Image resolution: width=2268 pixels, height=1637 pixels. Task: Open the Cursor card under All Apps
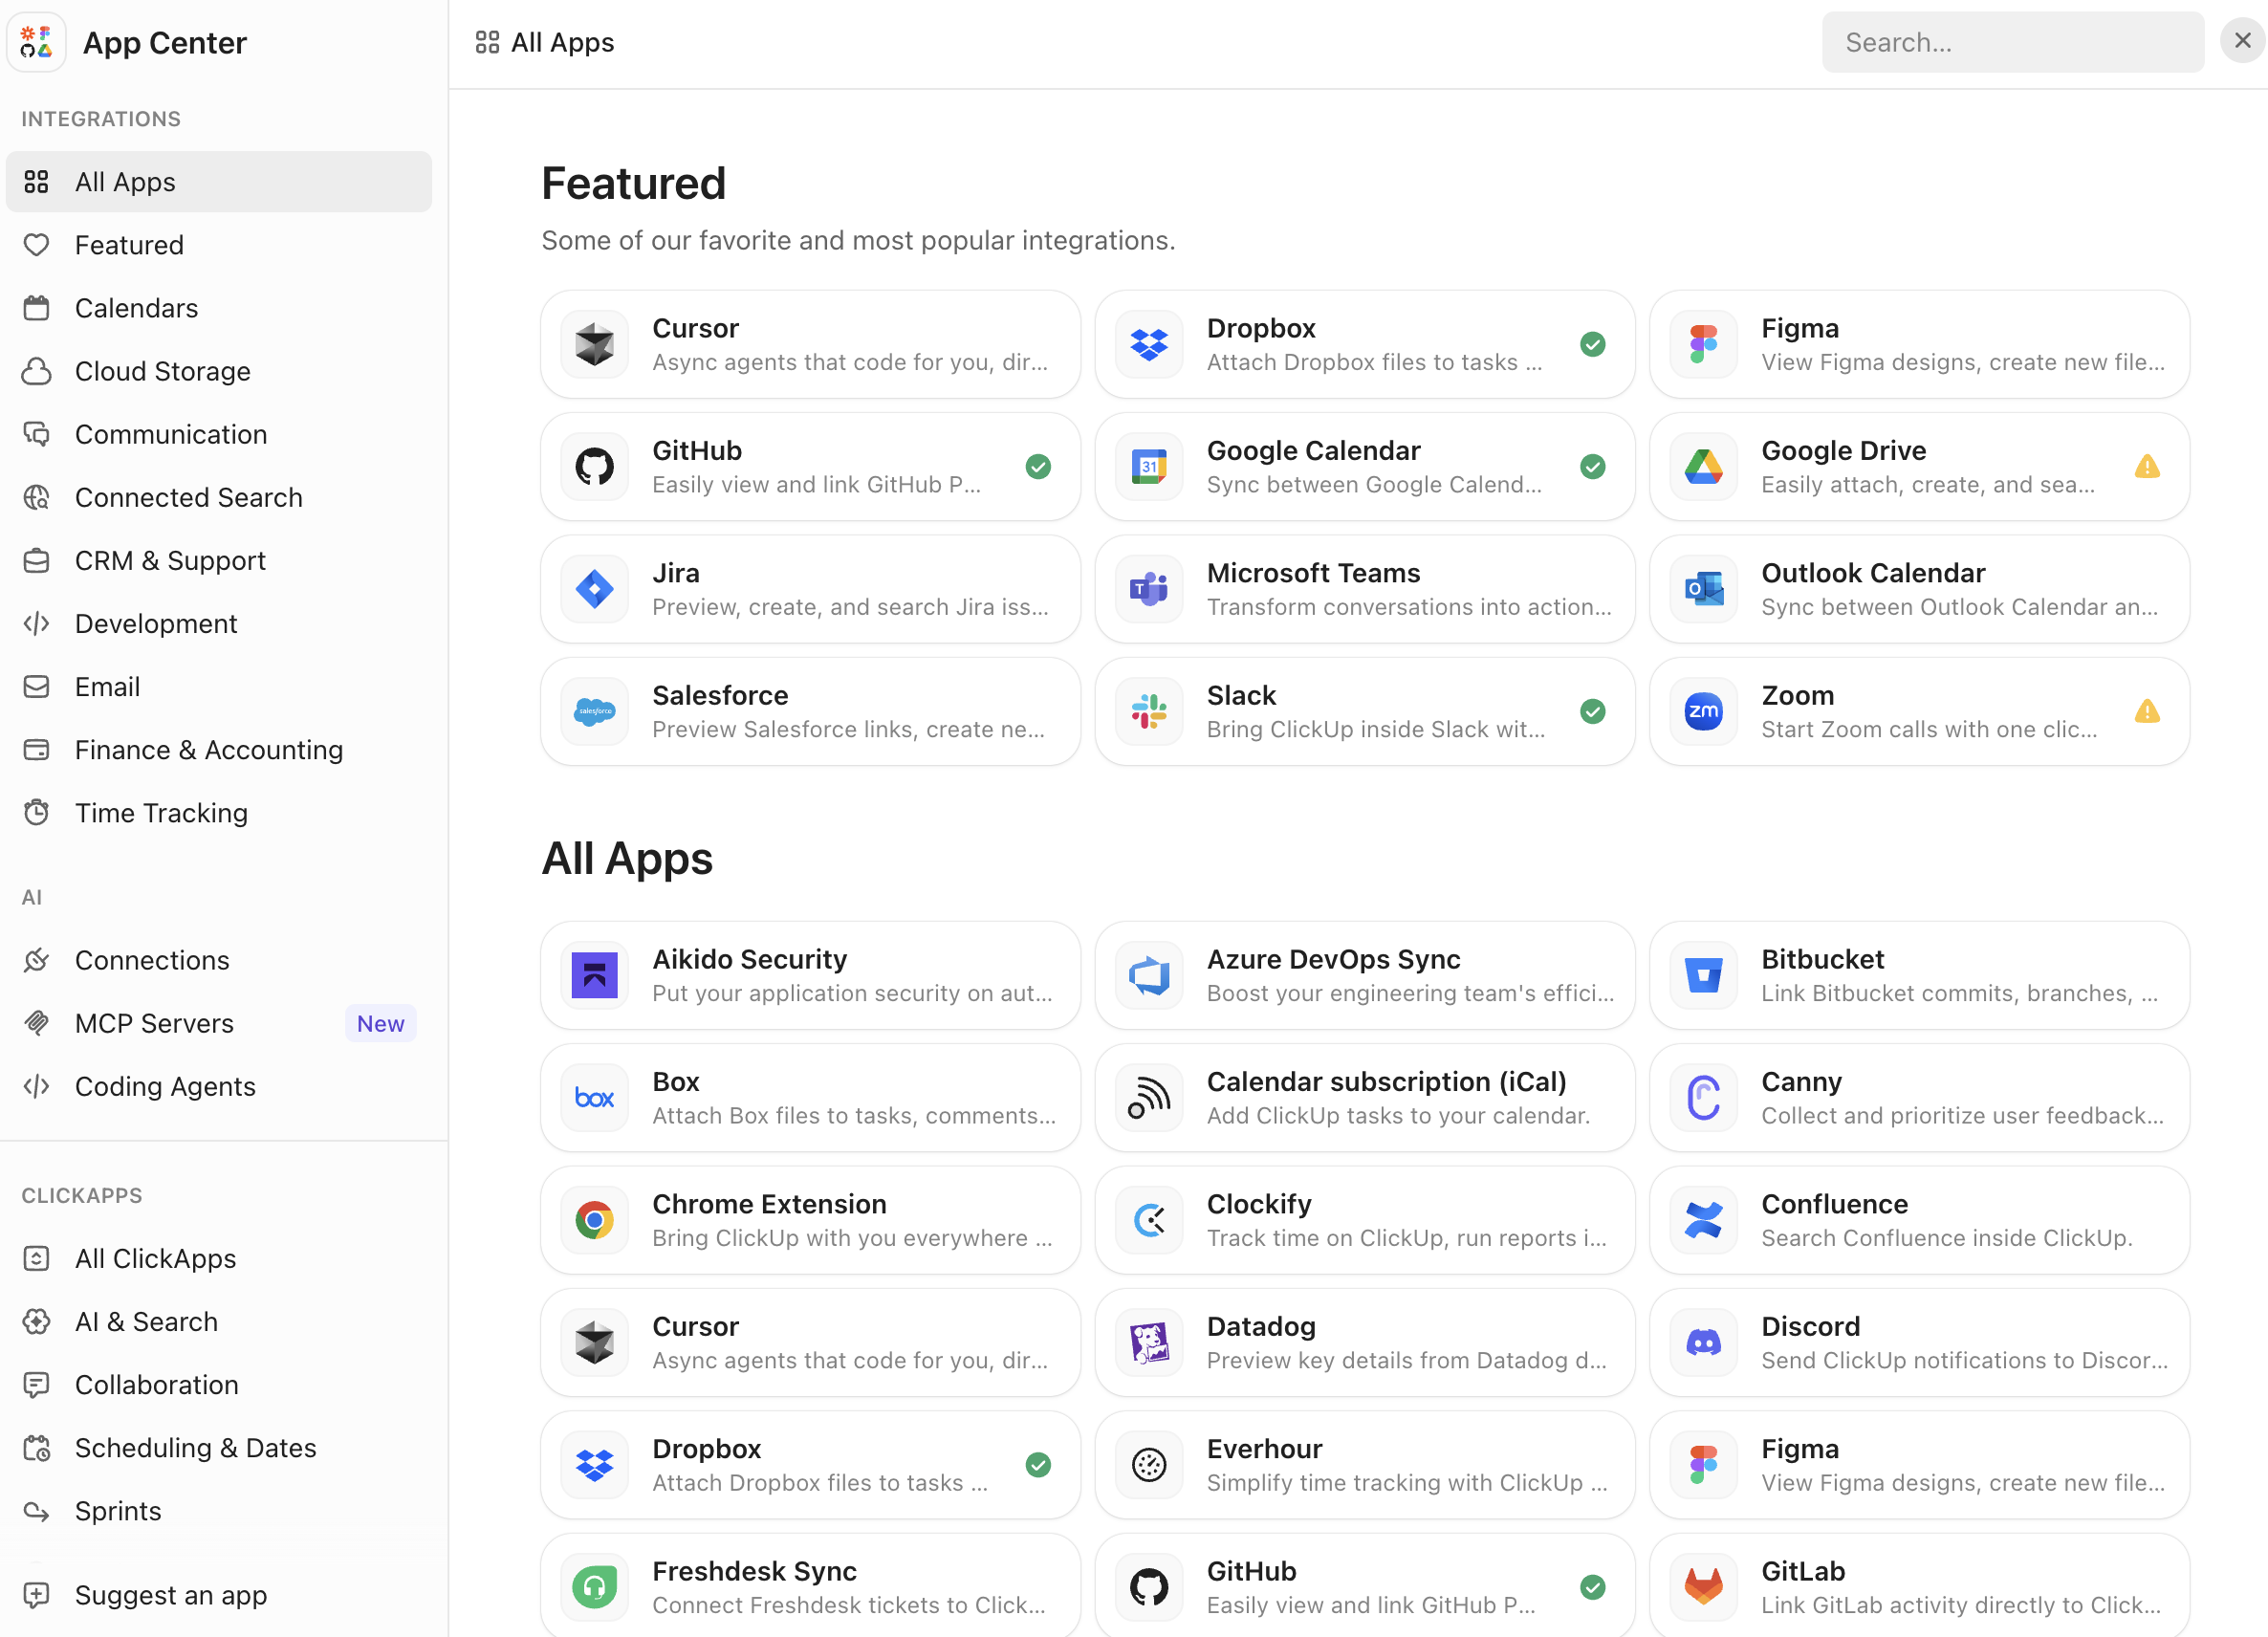click(810, 1342)
